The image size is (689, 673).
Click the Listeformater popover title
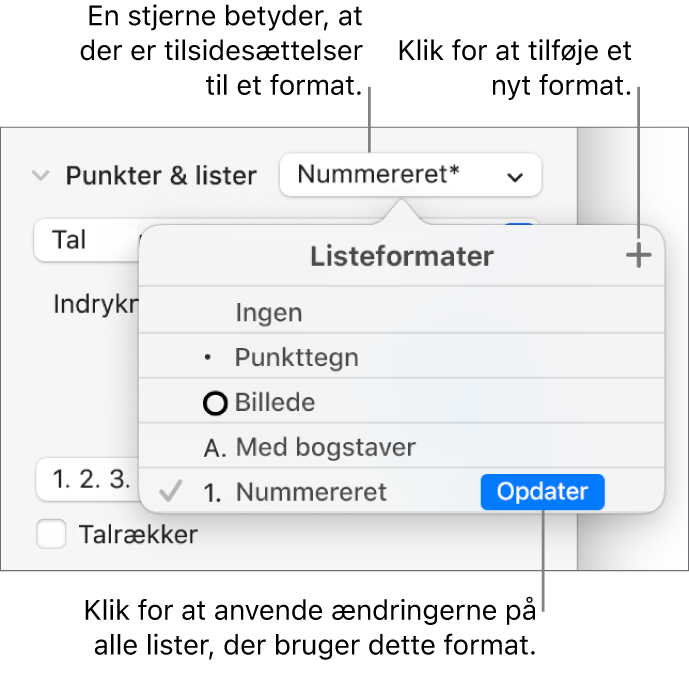pyautogui.click(x=402, y=256)
